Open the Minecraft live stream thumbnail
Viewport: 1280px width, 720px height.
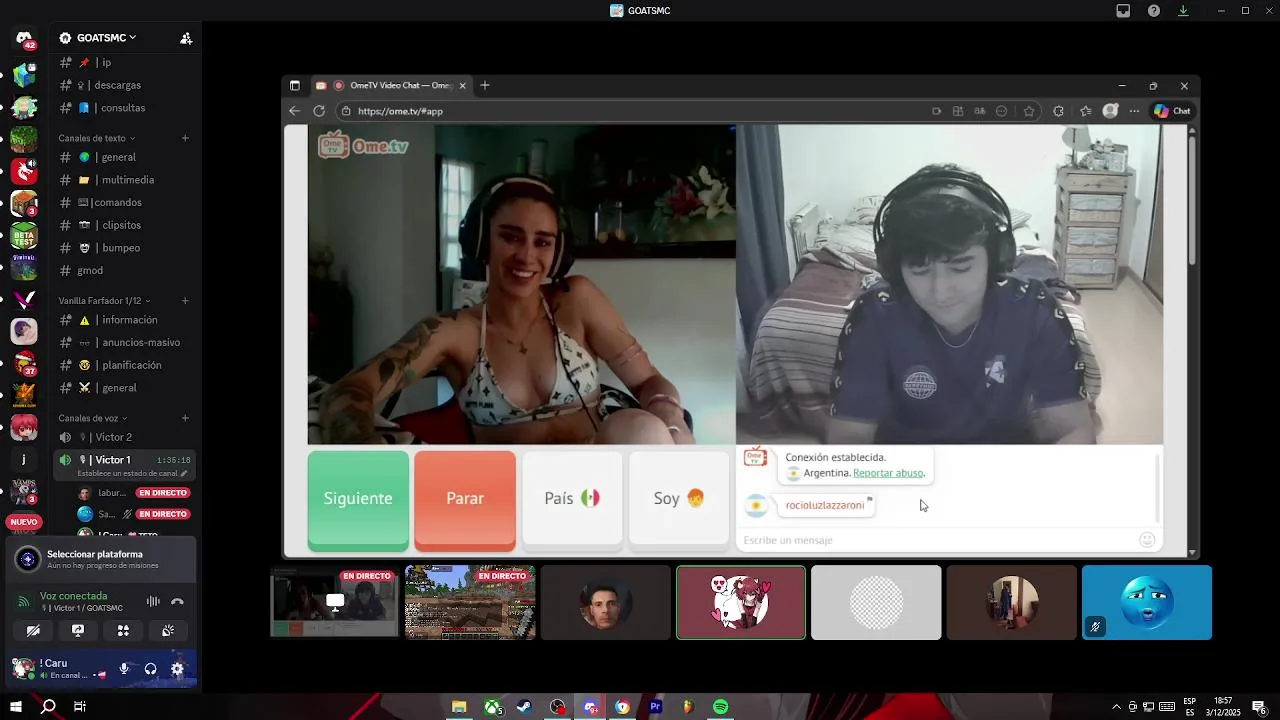pos(470,602)
